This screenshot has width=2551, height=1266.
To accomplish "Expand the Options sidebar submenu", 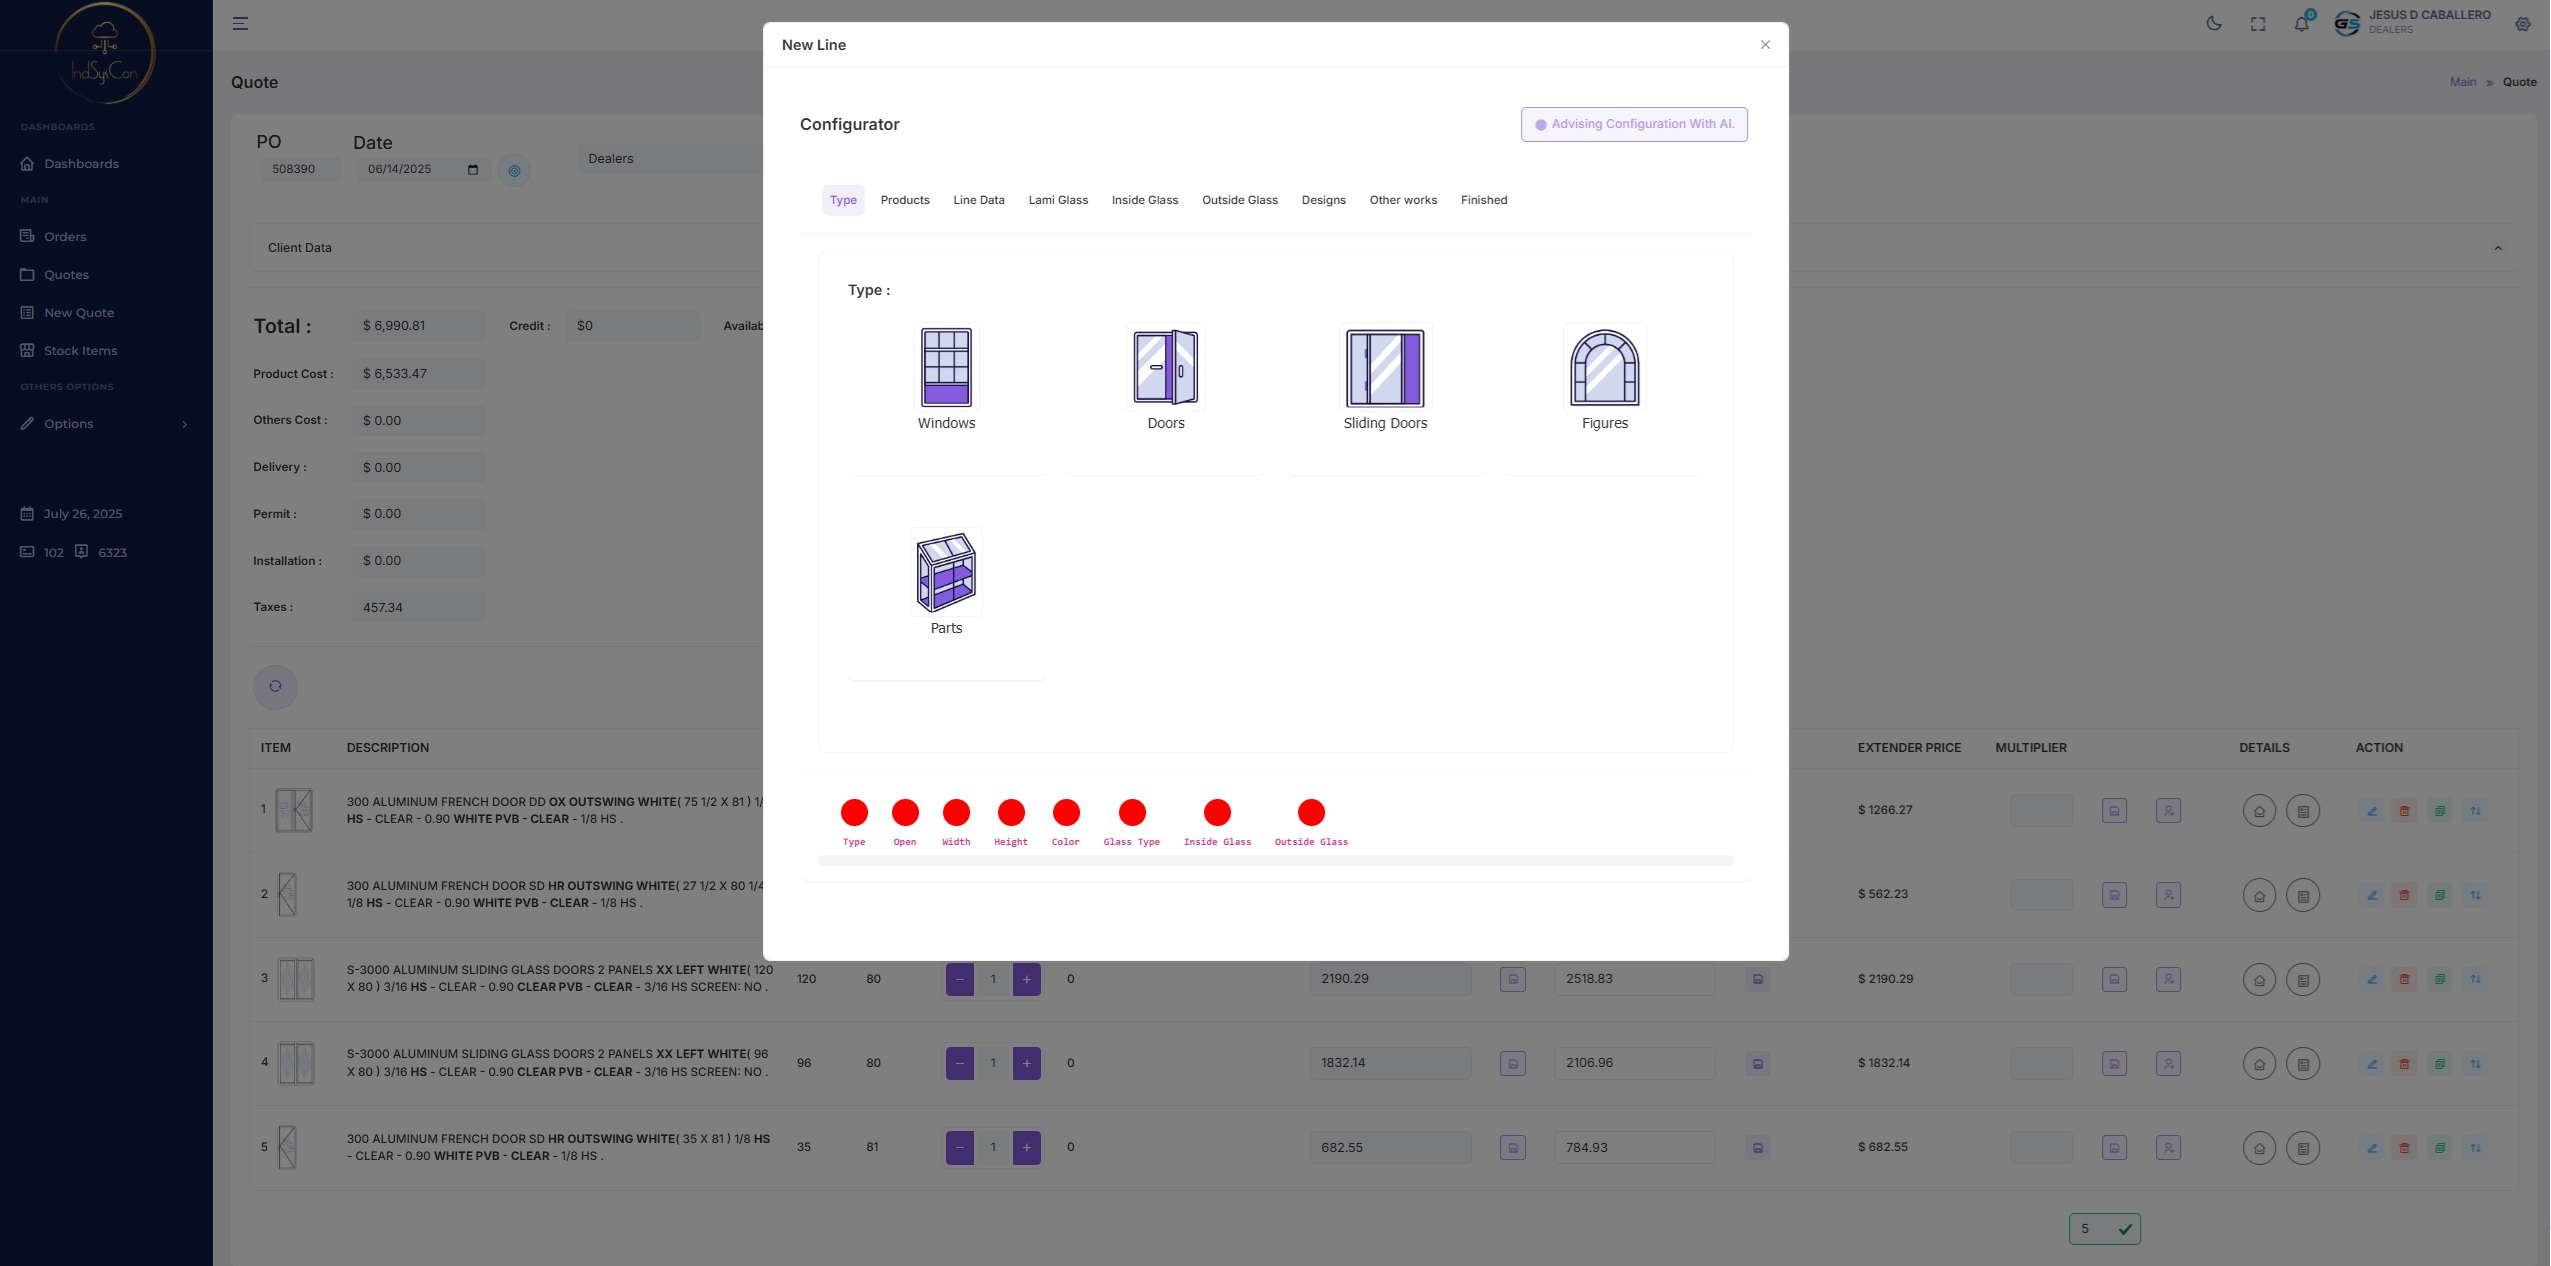I will (x=185, y=424).
